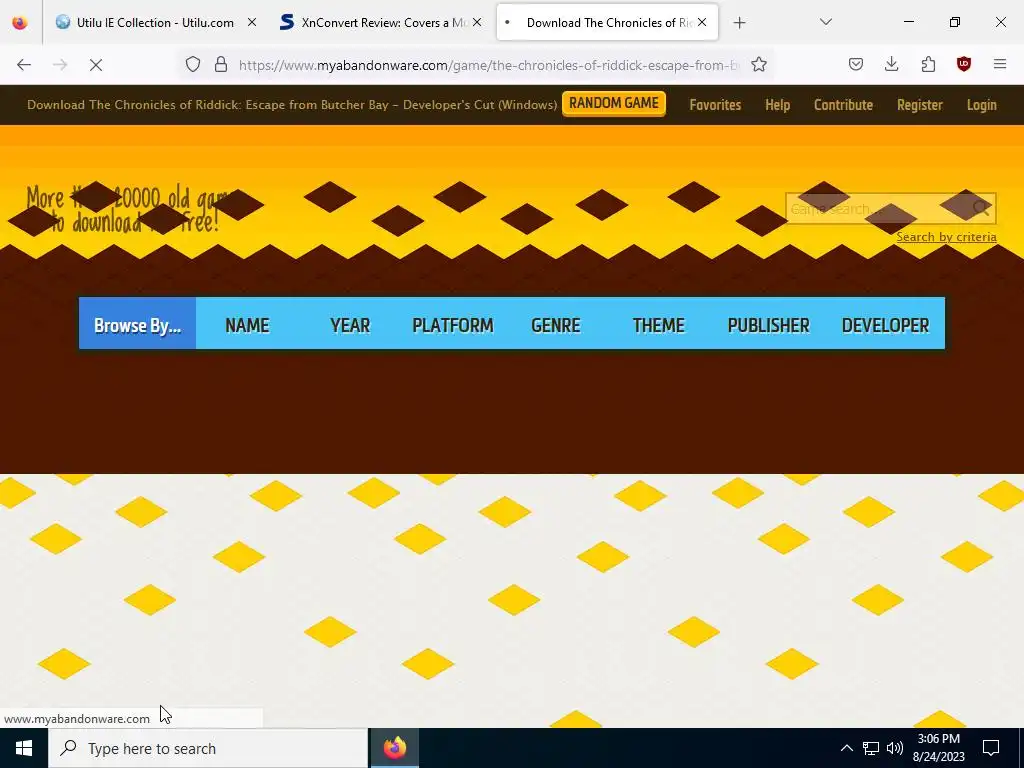This screenshot has width=1024, height=768.
Task: Click the site page title text header
Action: (x=292, y=104)
